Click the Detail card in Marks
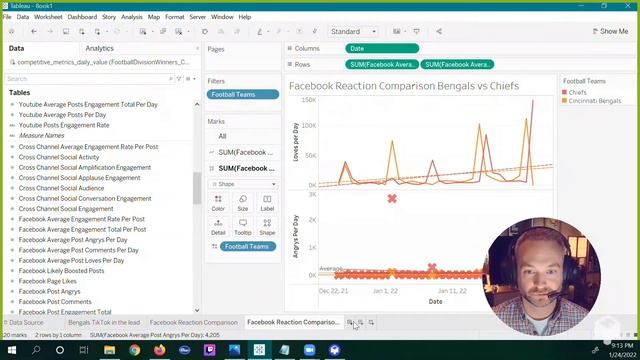 218,227
